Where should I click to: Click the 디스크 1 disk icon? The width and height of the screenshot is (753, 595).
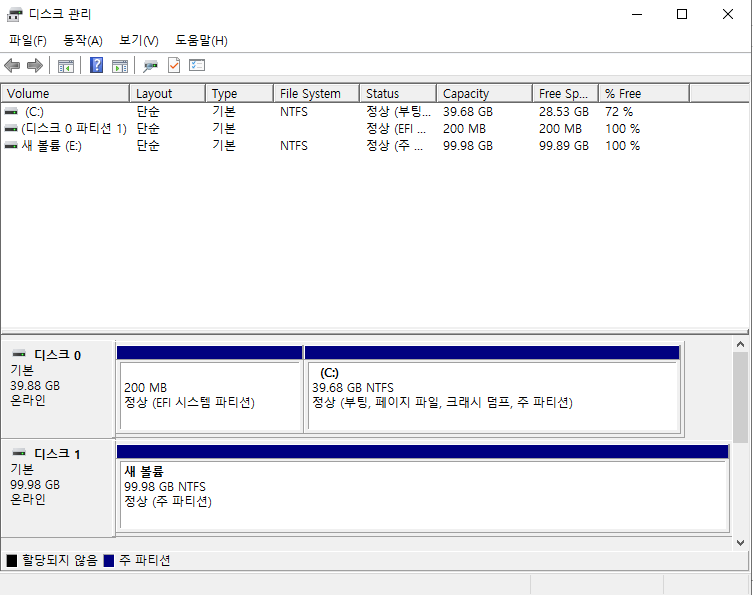19,453
